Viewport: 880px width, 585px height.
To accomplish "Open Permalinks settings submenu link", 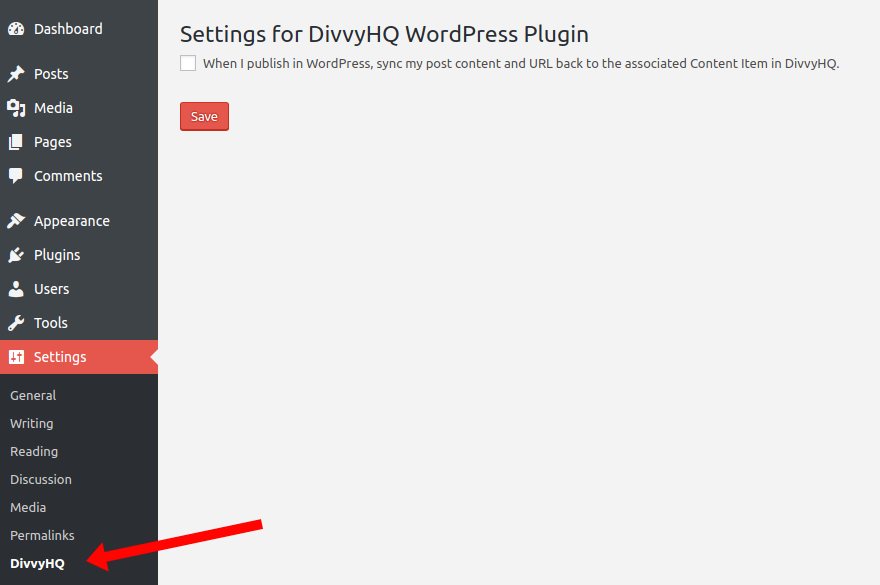I will coord(42,536).
